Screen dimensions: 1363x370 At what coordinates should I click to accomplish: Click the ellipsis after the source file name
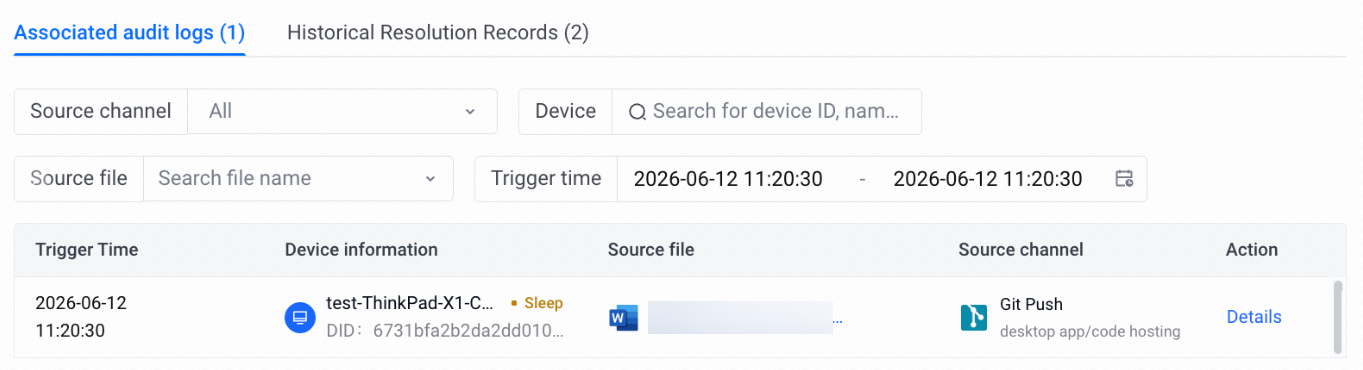837,320
